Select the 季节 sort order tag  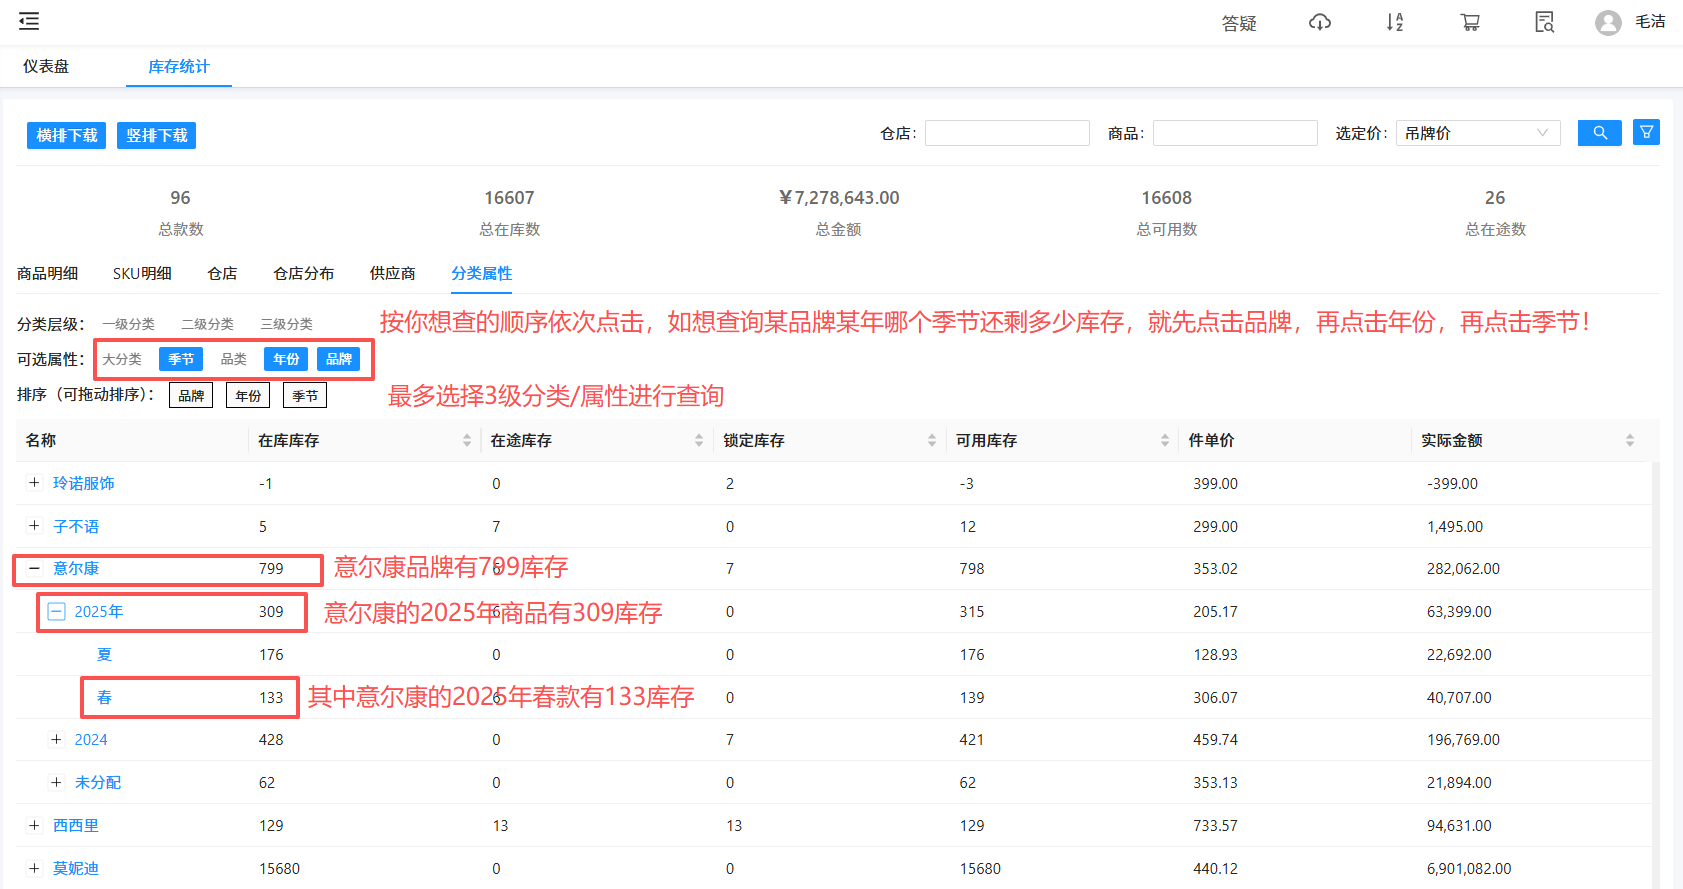click(x=305, y=396)
